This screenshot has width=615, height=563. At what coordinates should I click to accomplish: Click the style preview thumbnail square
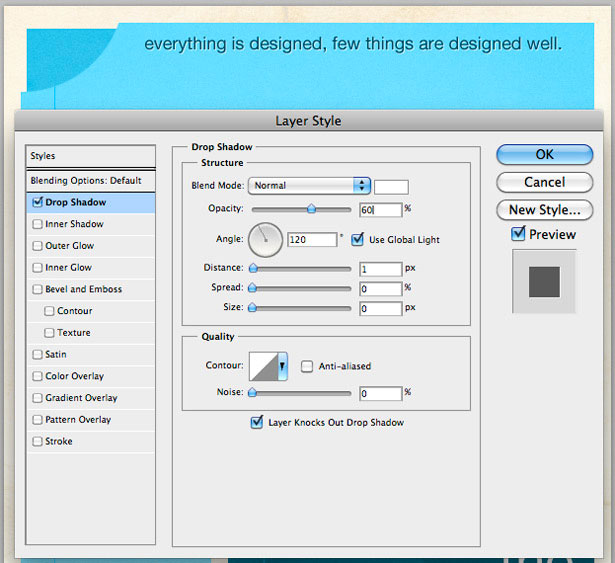click(x=544, y=282)
